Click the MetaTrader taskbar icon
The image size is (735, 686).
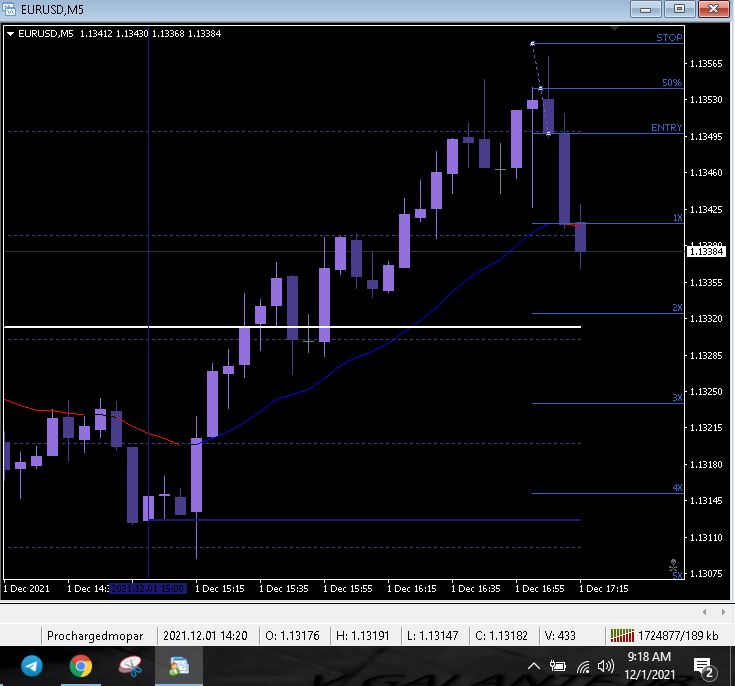[x=179, y=666]
